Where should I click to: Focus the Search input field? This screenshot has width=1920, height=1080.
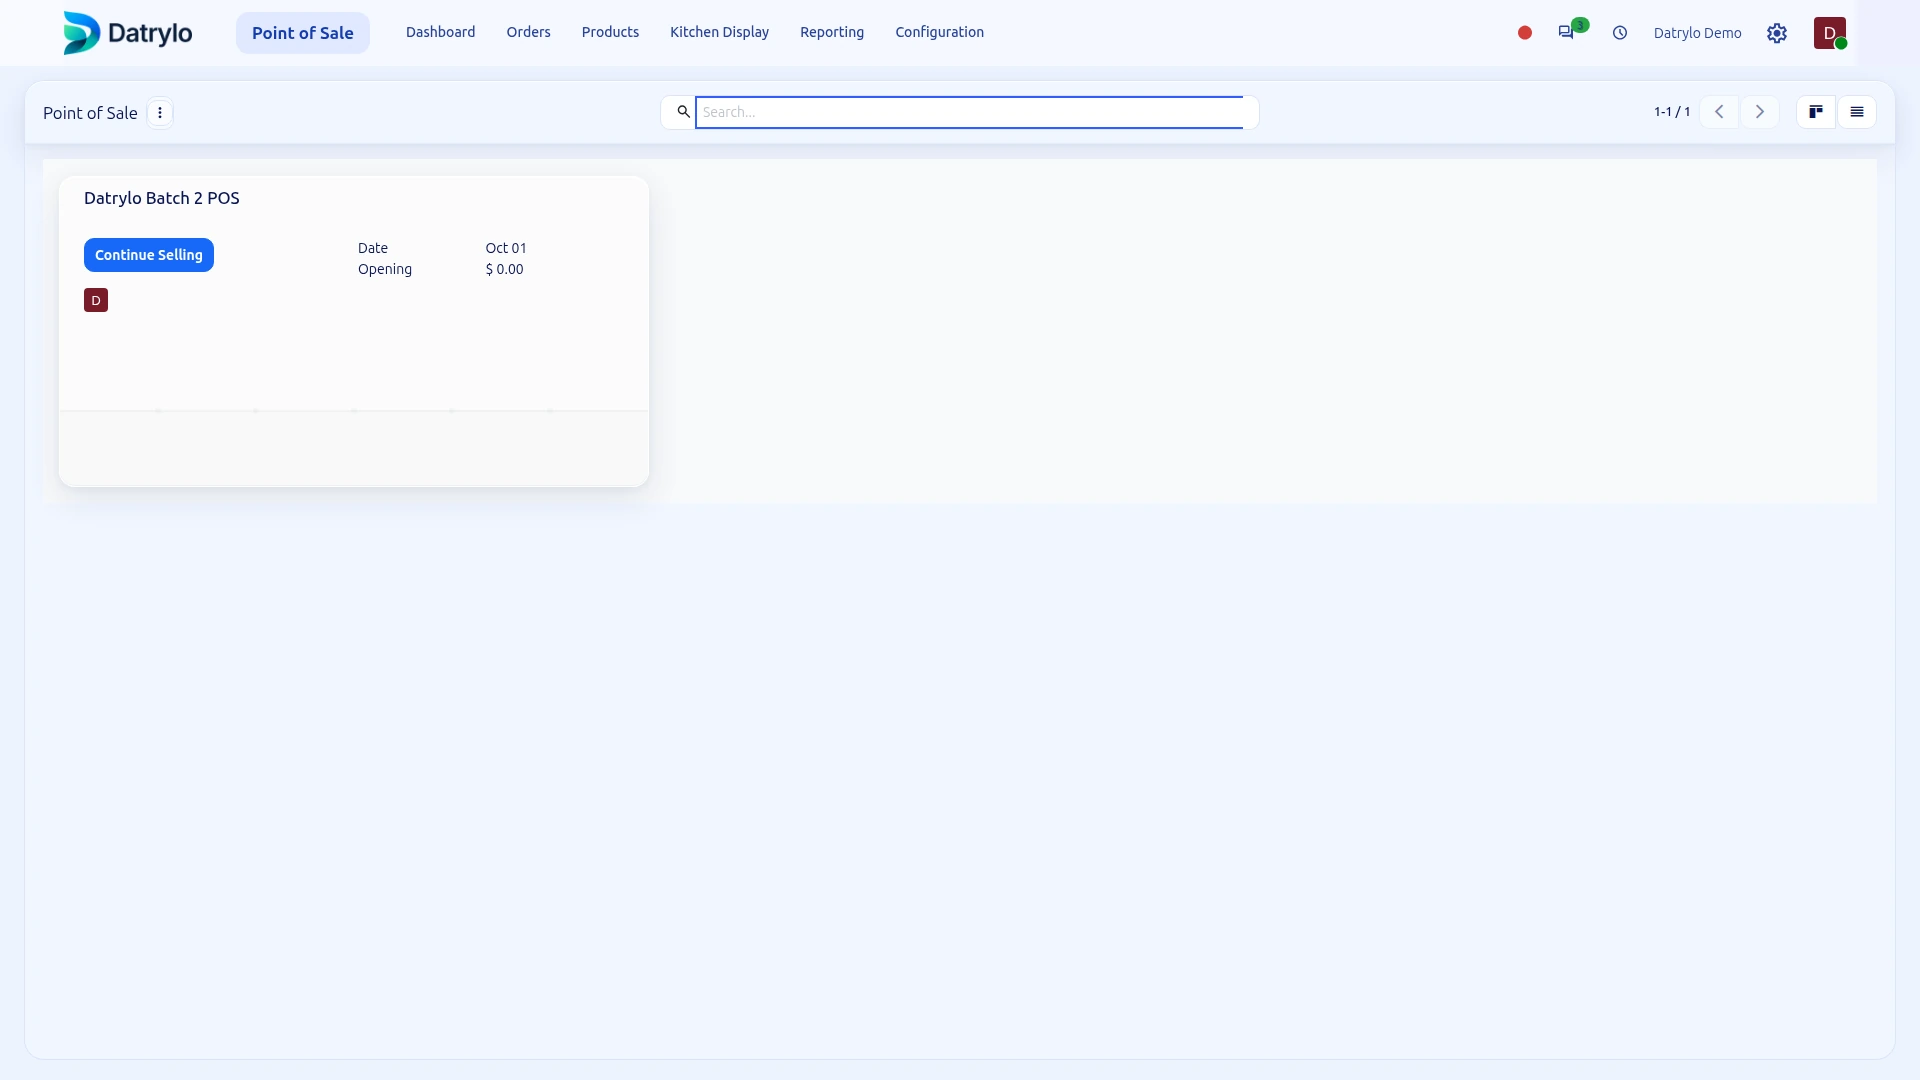coord(969,112)
